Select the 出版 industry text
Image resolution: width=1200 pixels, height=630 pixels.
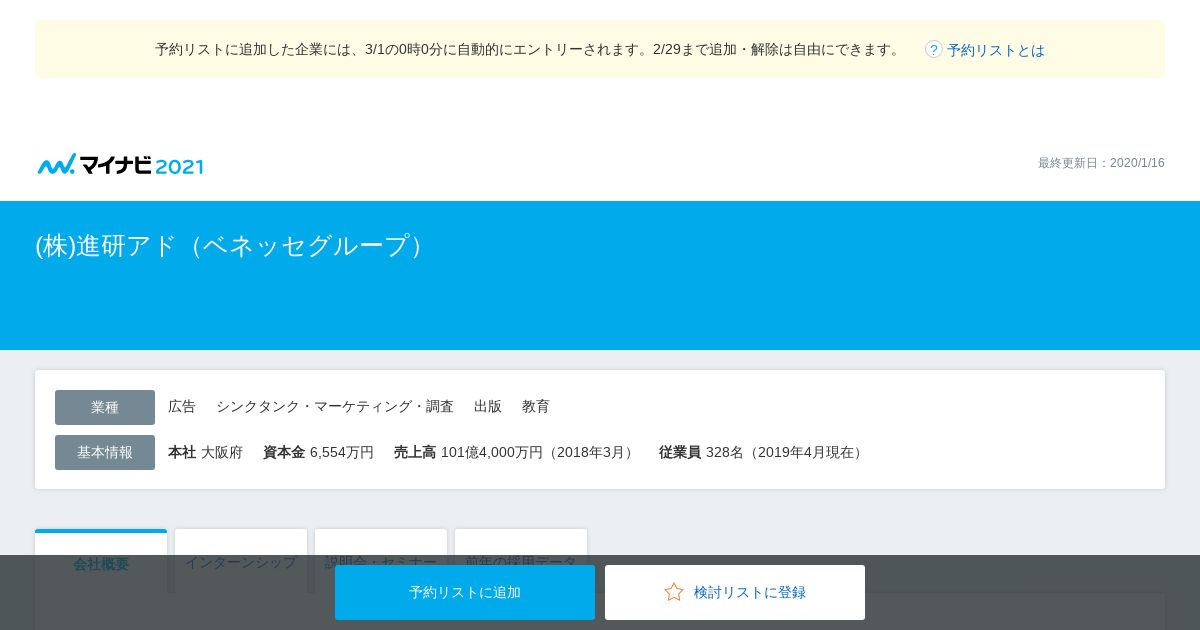coord(488,406)
